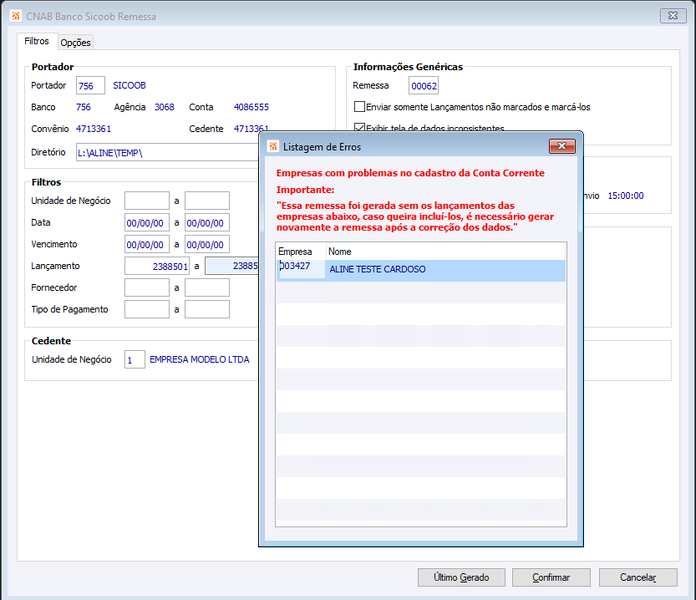Click the Vencimento end date field
Image resolution: width=696 pixels, height=600 pixels.
(207, 244)
